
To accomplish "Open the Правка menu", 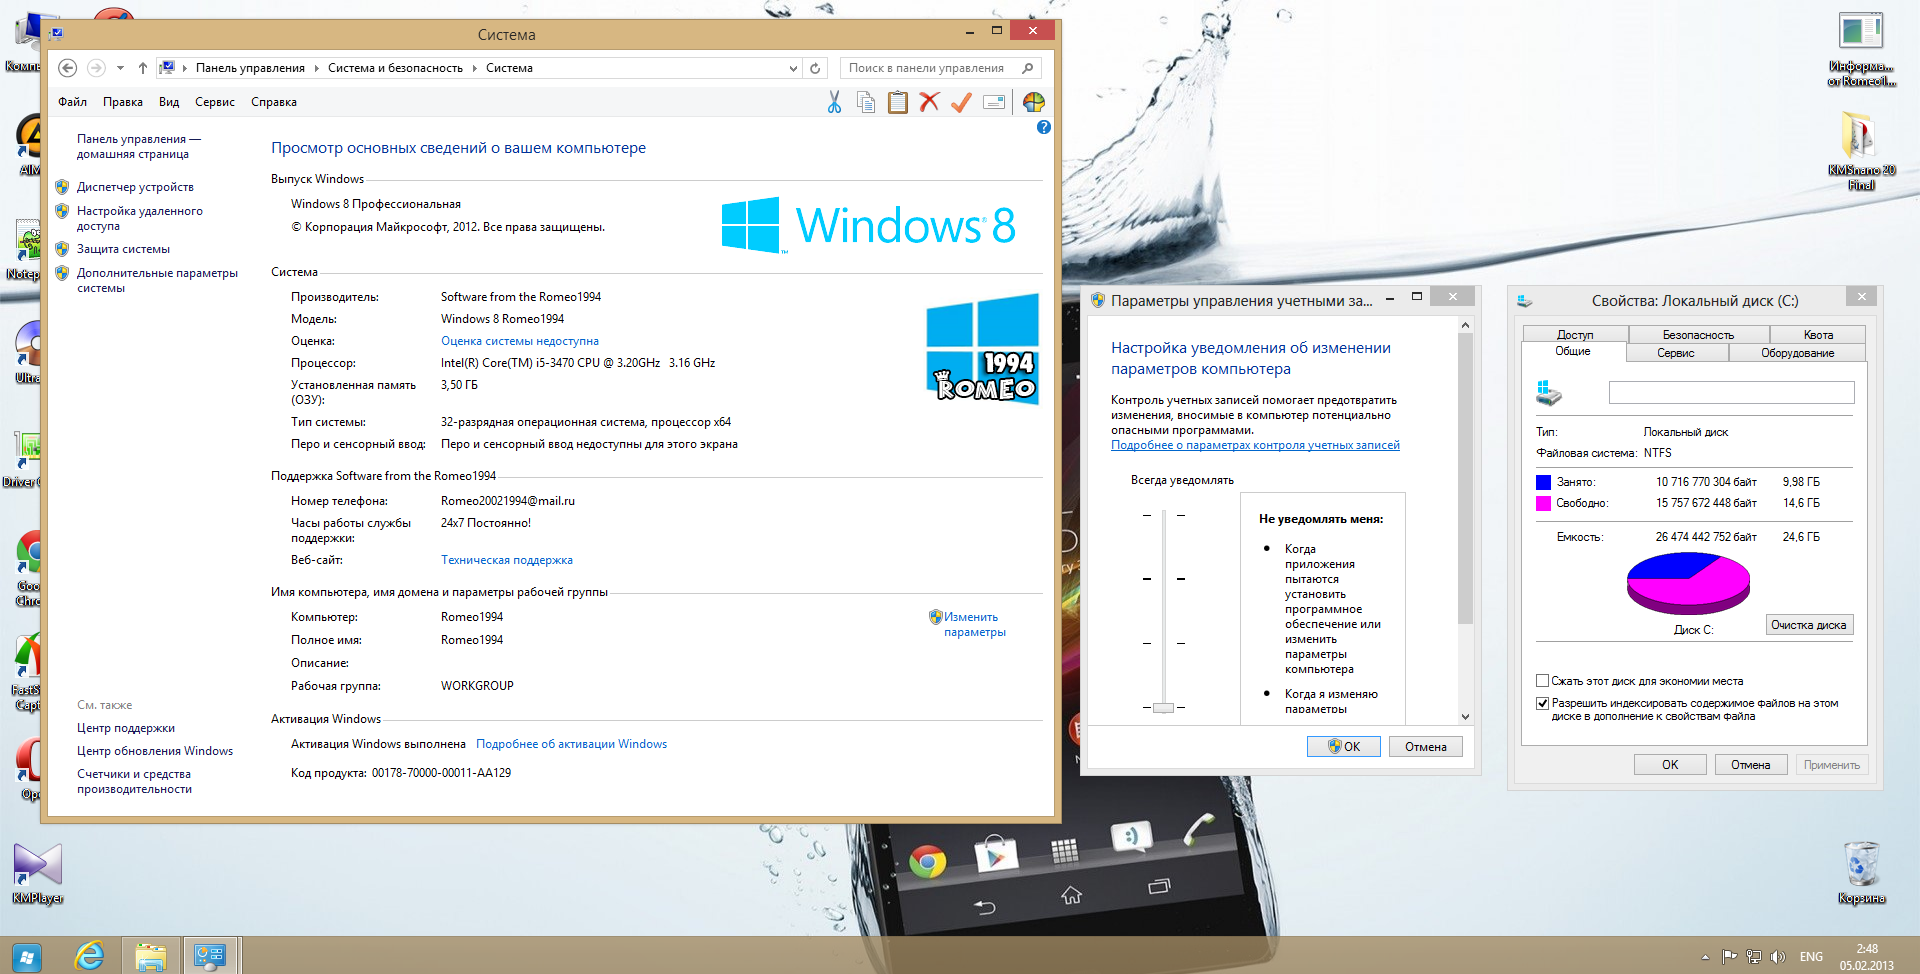I will (122, 102).
